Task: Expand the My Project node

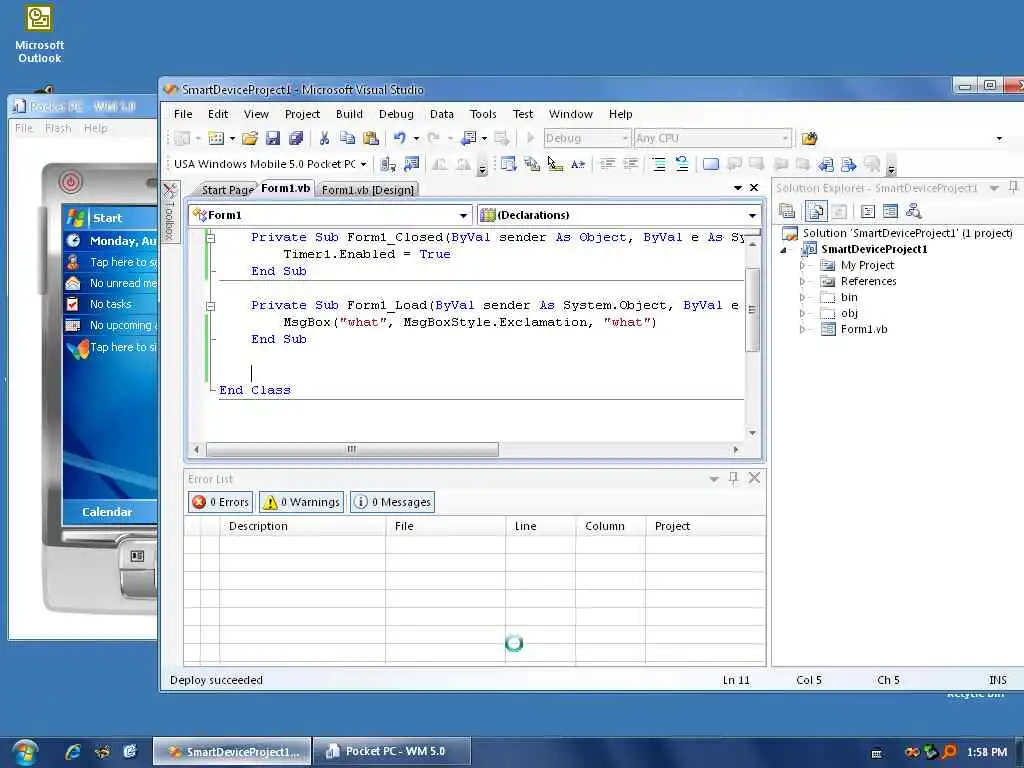Action: pos(802,265)
